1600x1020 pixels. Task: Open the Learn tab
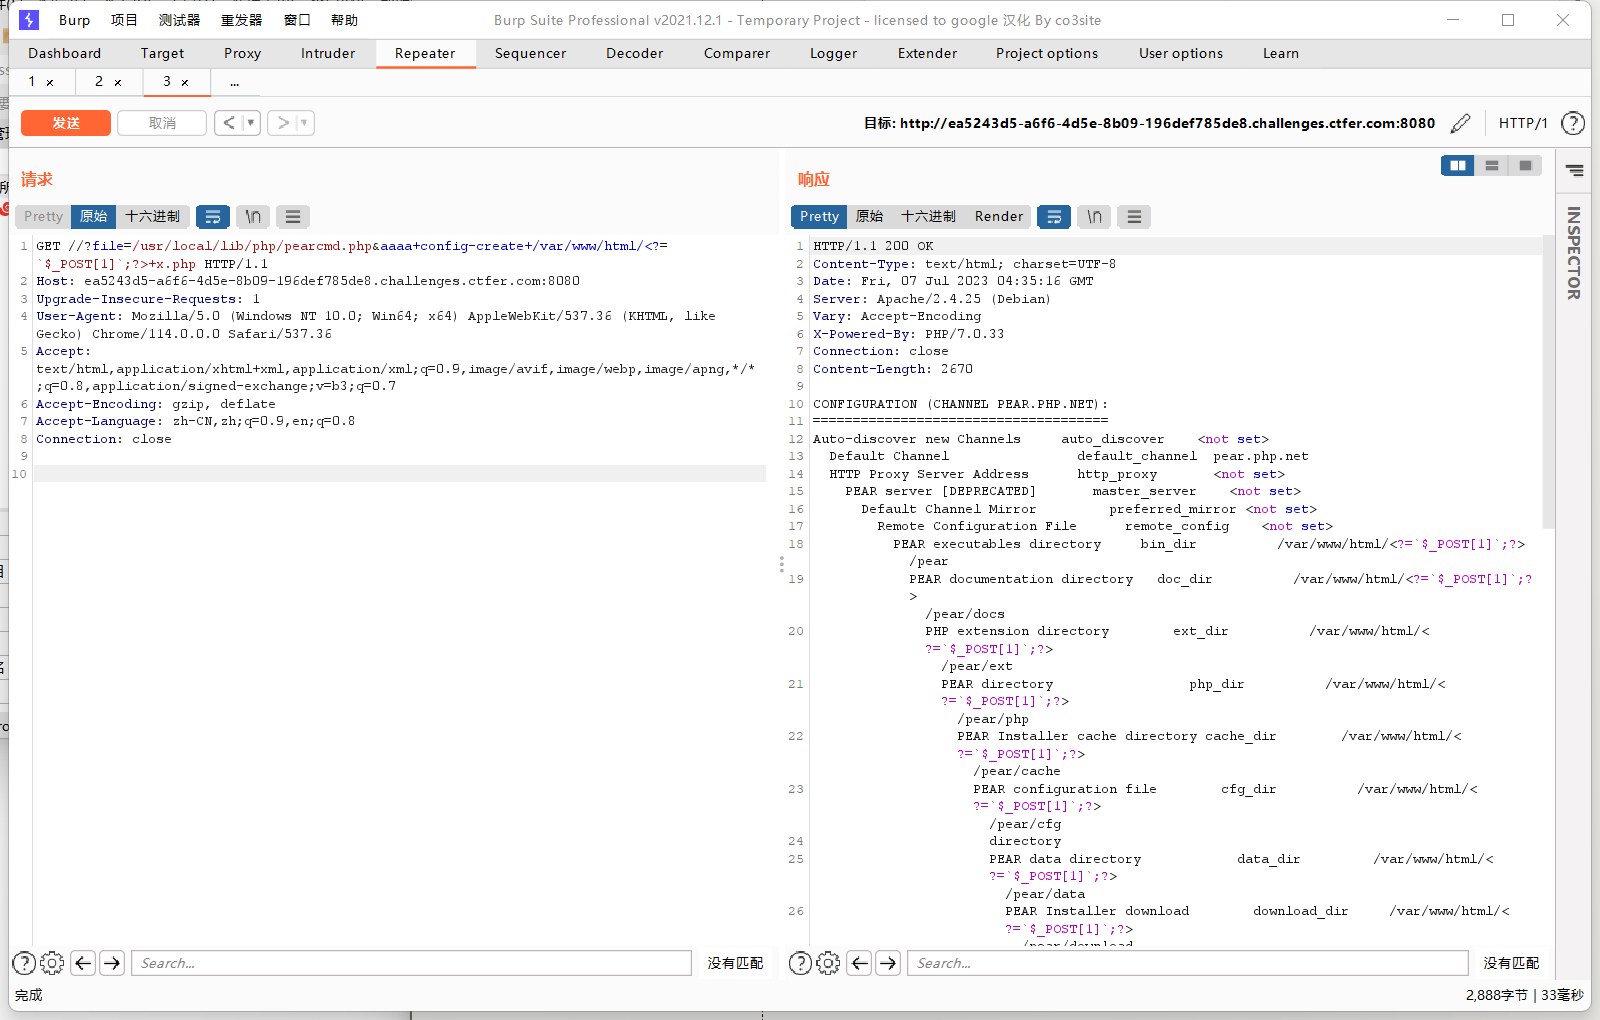[1281, 54]
